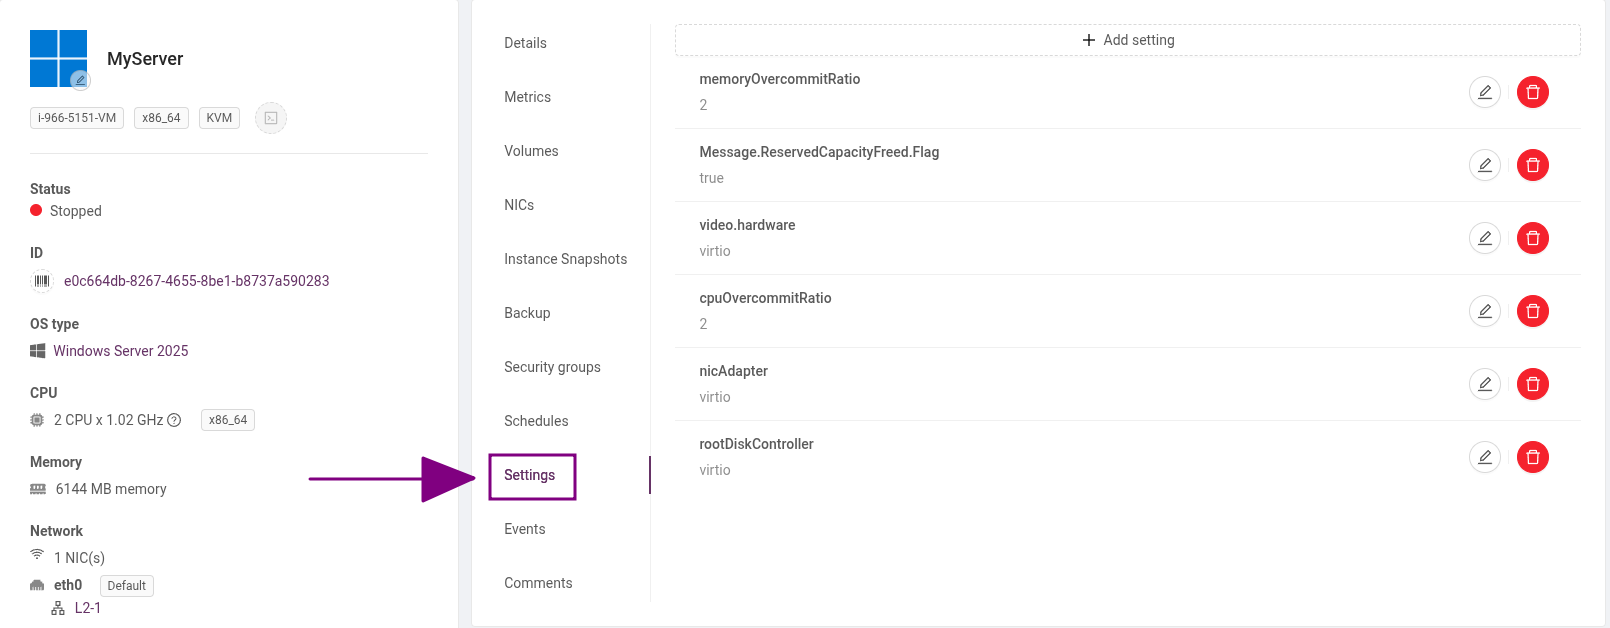
Task: Select the Settings tab
Action: click(x=529, y=475)
